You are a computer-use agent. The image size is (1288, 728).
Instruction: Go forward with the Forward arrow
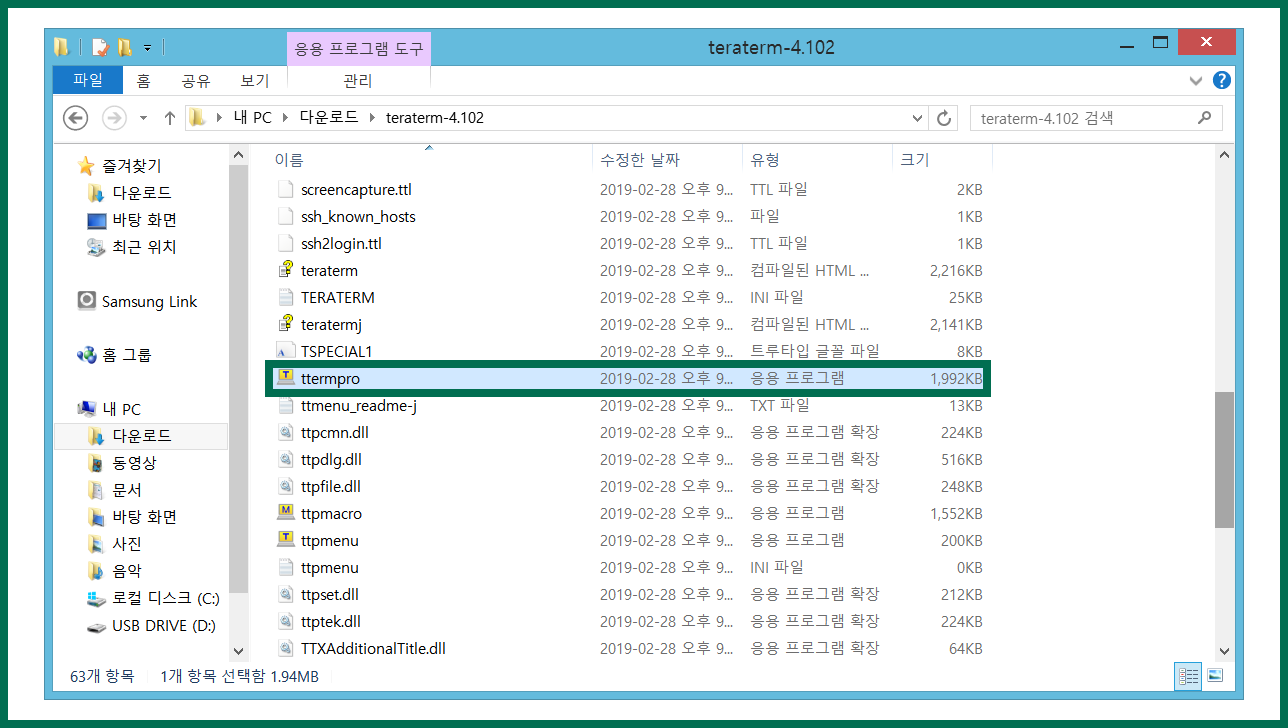click(x=114, y=118)
